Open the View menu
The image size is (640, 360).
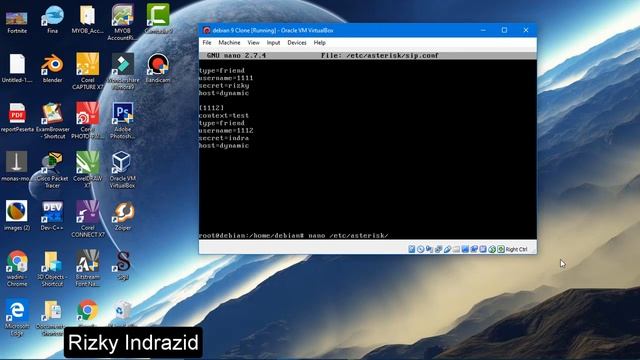click(x=253, y=42)
